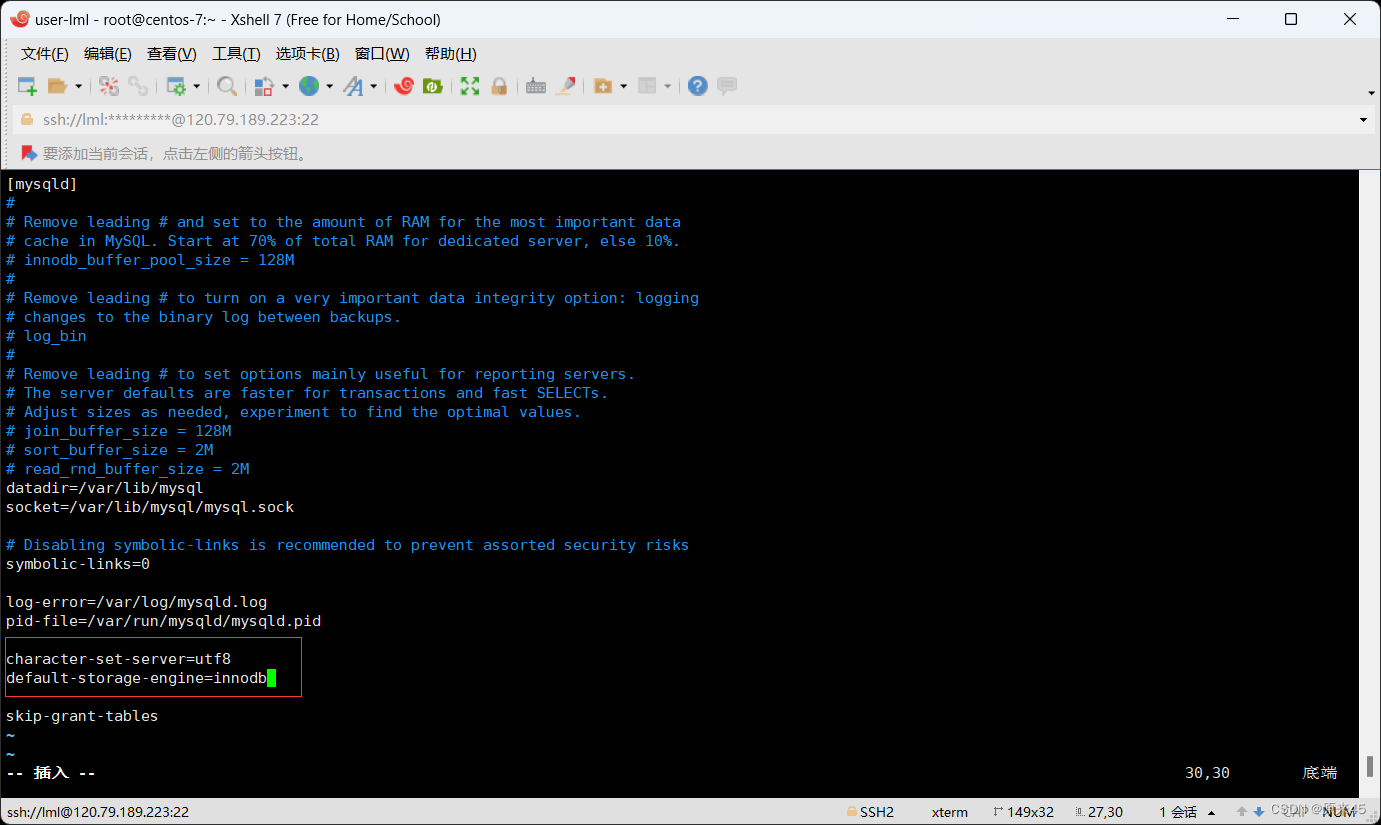This screenshot has width=1381, height=825.
Task: Expand the address bar history dropdown
Action: (x=1363, y=120)
